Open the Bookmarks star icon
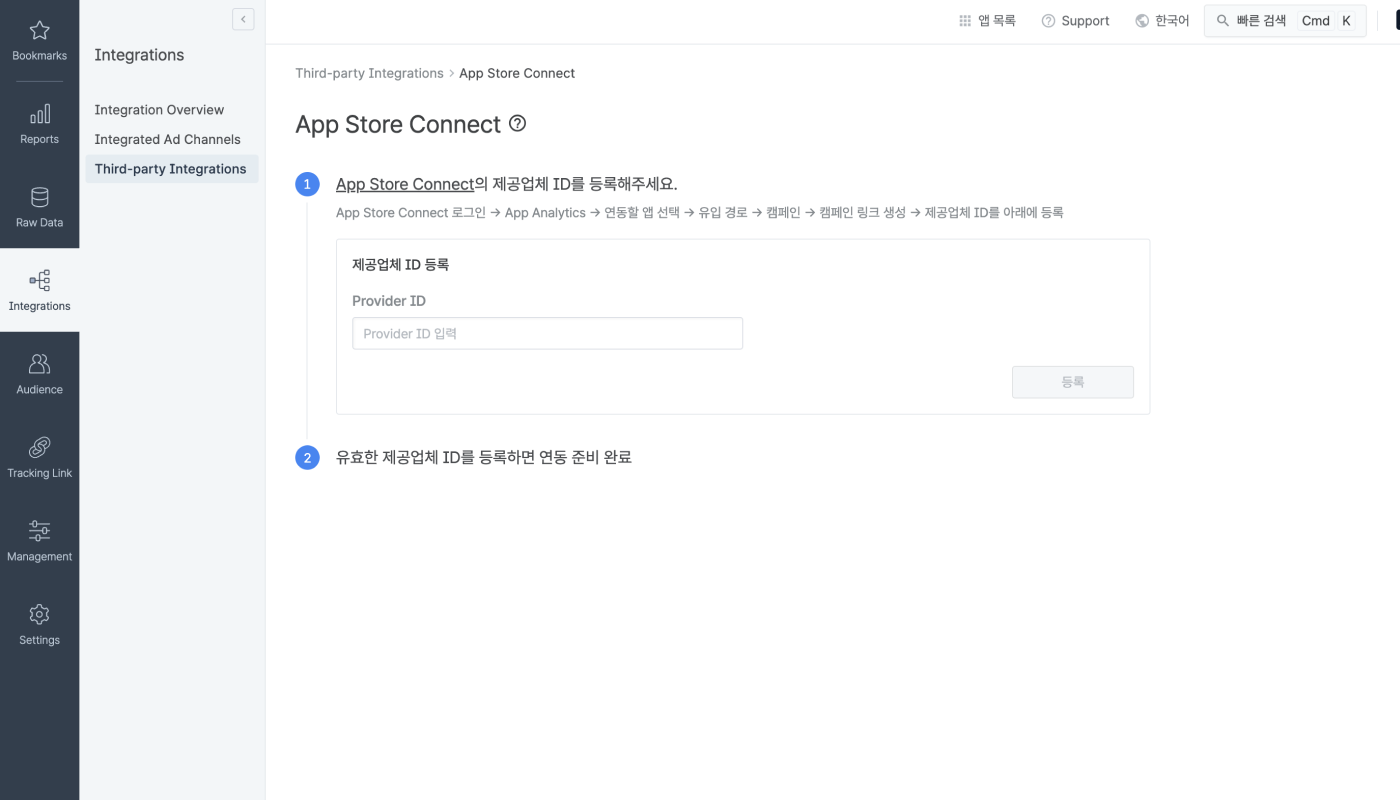Screen dimensions: 1400x800 point(39,30)
